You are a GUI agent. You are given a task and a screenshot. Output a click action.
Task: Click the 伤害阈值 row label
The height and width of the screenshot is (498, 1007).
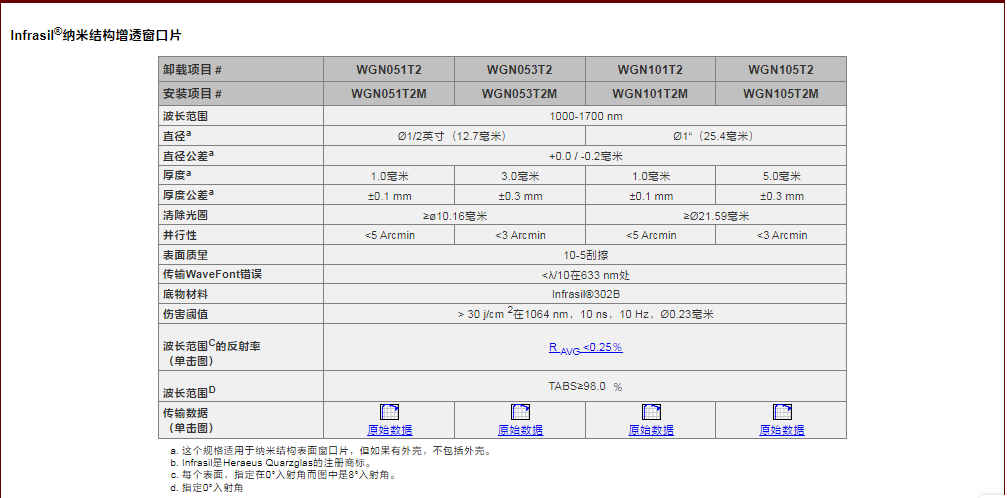click(x=185, y=314)
